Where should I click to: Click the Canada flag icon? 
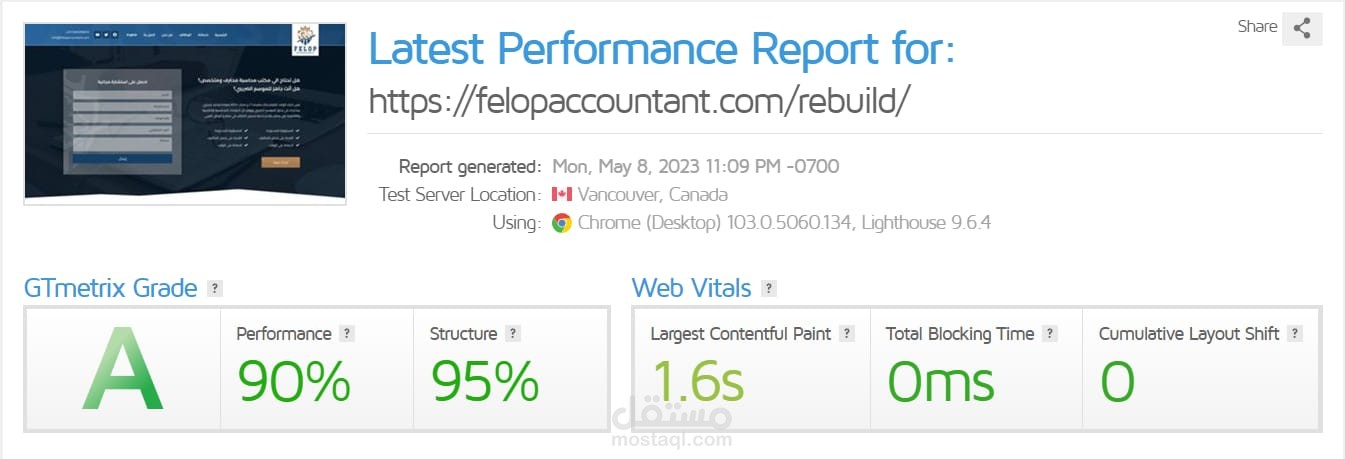click(x=561, y=194)
